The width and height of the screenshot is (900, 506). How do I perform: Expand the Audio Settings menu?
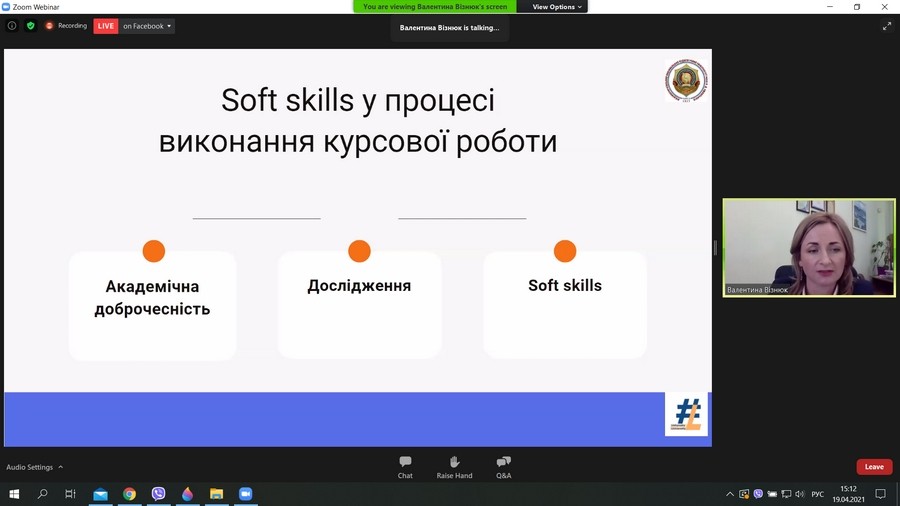(34, 467)
